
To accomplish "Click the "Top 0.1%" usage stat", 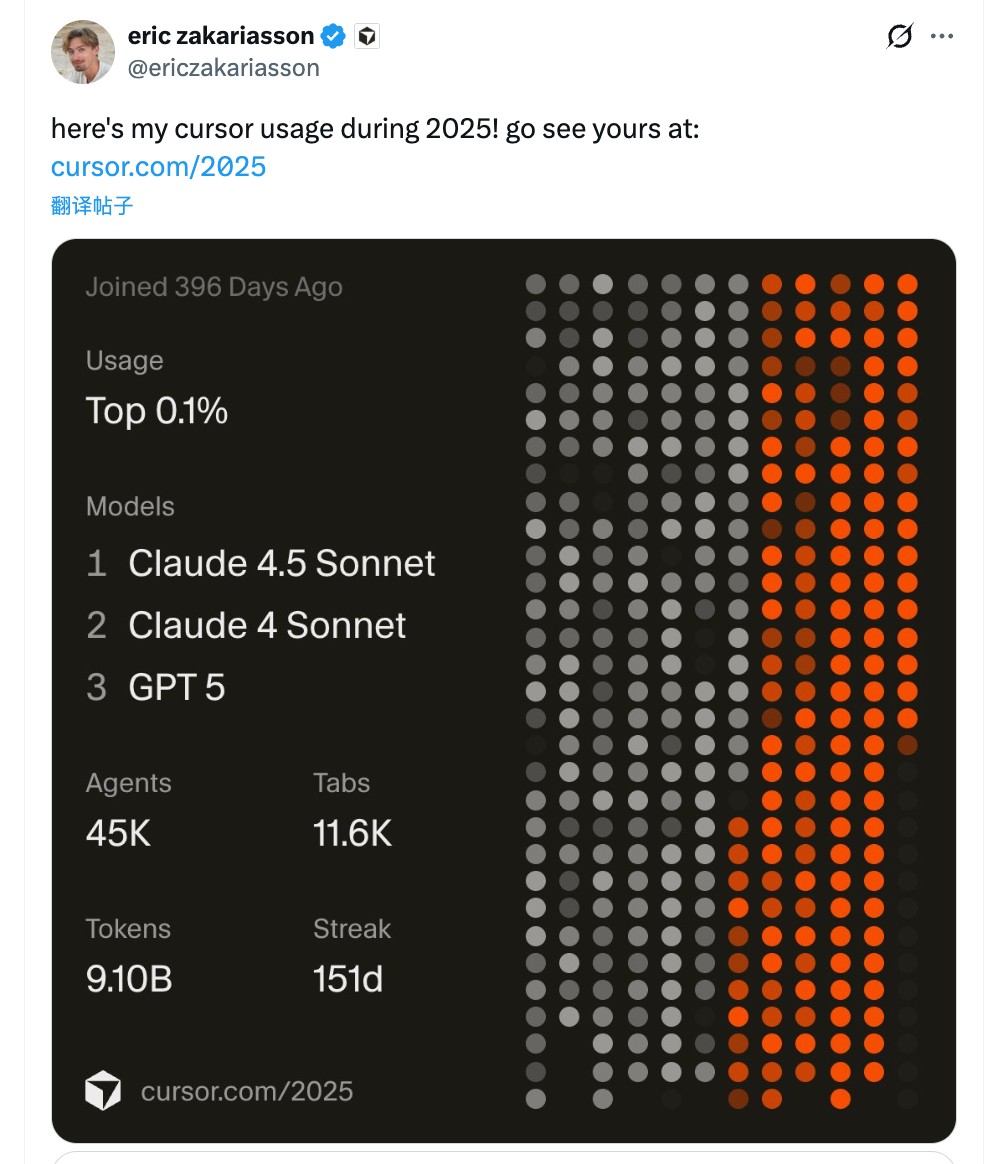I will click(x=157, y=411).
